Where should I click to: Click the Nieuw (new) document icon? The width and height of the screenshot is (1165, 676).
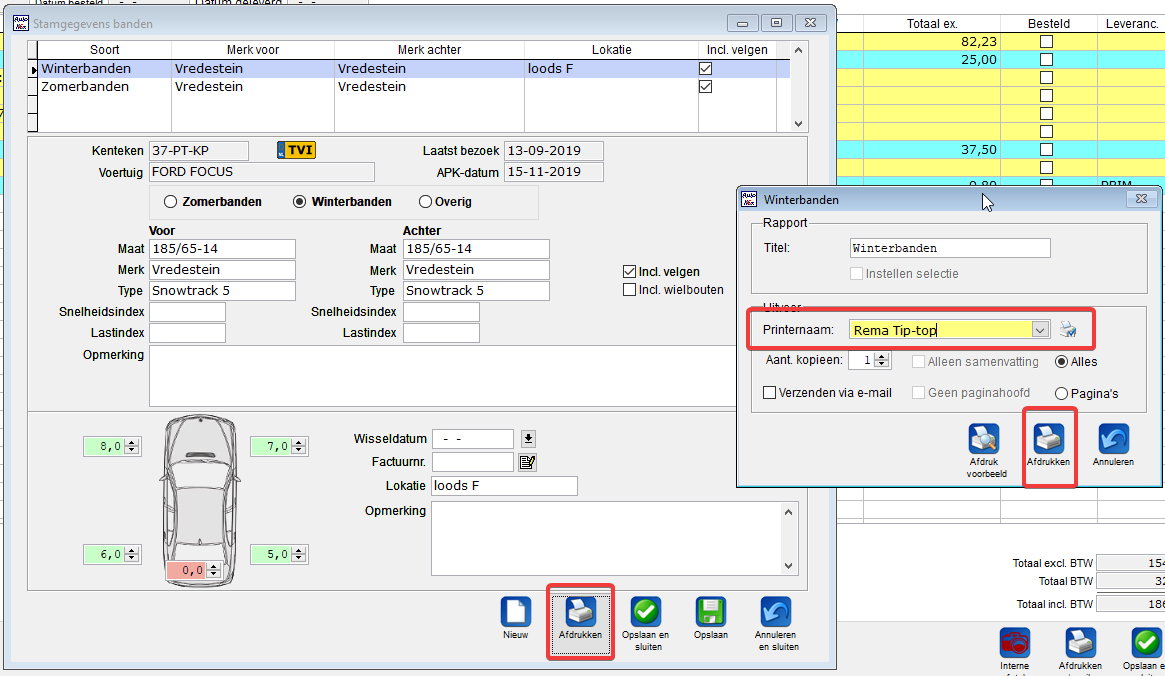[516, 612]
